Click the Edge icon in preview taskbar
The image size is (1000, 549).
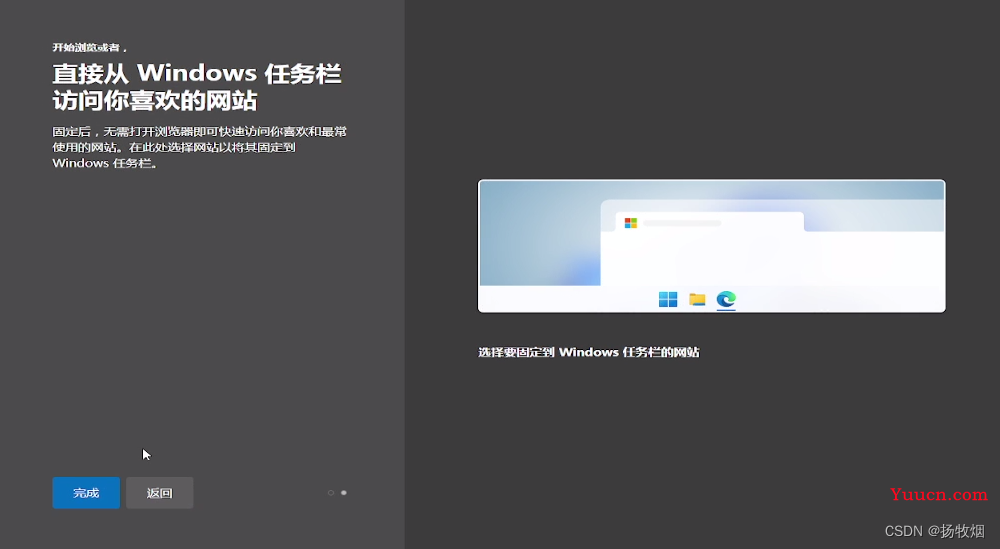point(726,299)
